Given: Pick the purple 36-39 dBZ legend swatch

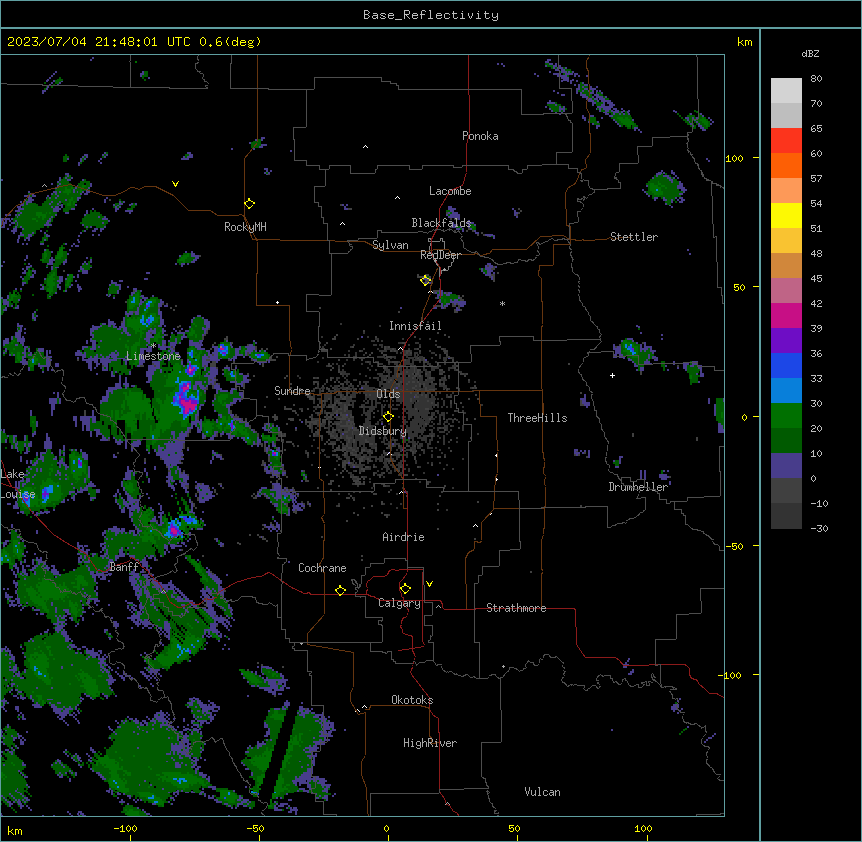Looking at the screenshot, I should click(786, 341).
